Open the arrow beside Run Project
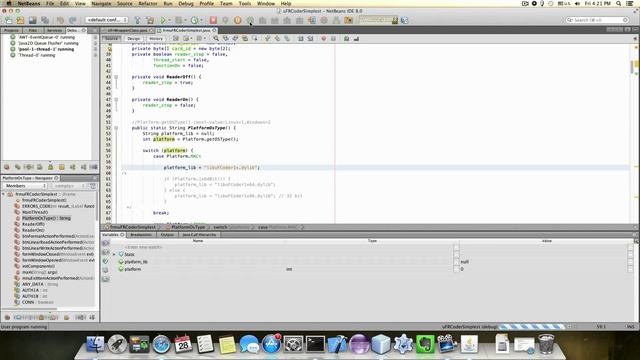 169,20
